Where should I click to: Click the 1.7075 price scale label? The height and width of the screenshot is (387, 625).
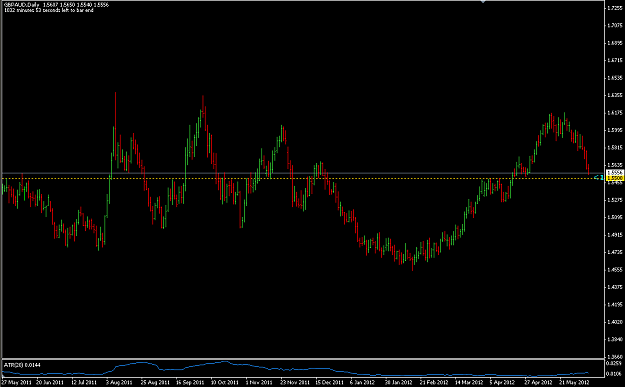(x=614, y=25)
